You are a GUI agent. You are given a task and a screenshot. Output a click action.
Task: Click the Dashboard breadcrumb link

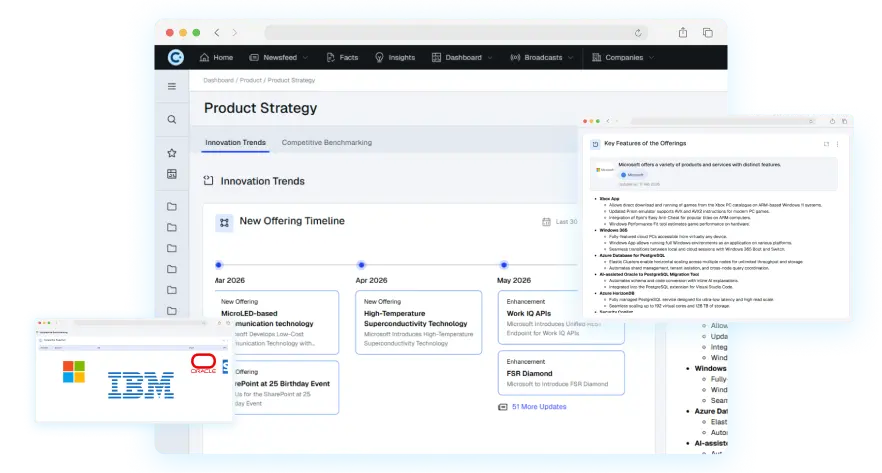click(x=218, y=80)
